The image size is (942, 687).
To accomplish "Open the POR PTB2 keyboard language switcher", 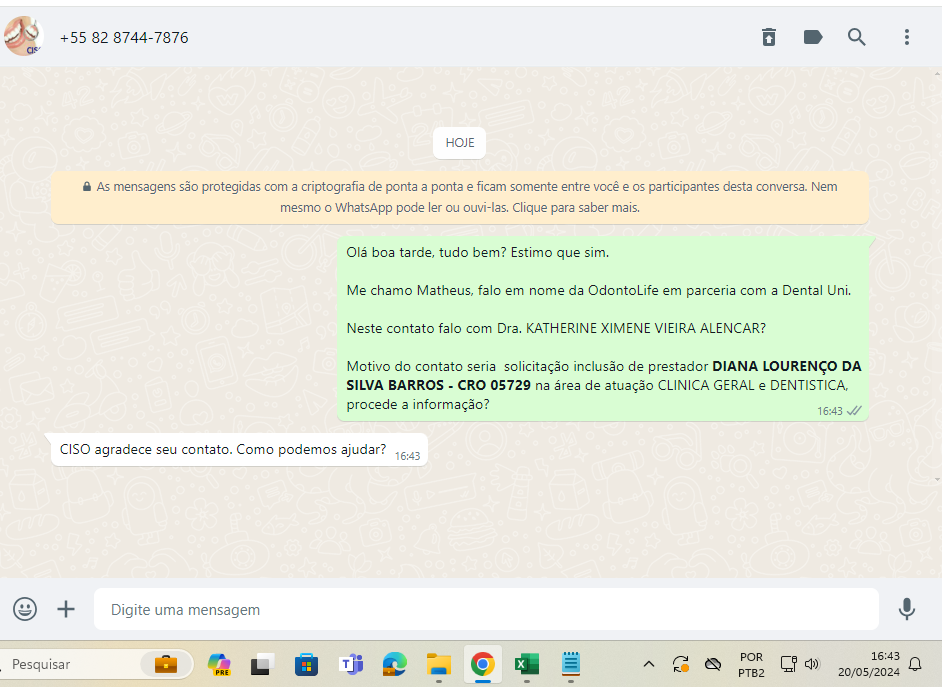I will [751, 664].
